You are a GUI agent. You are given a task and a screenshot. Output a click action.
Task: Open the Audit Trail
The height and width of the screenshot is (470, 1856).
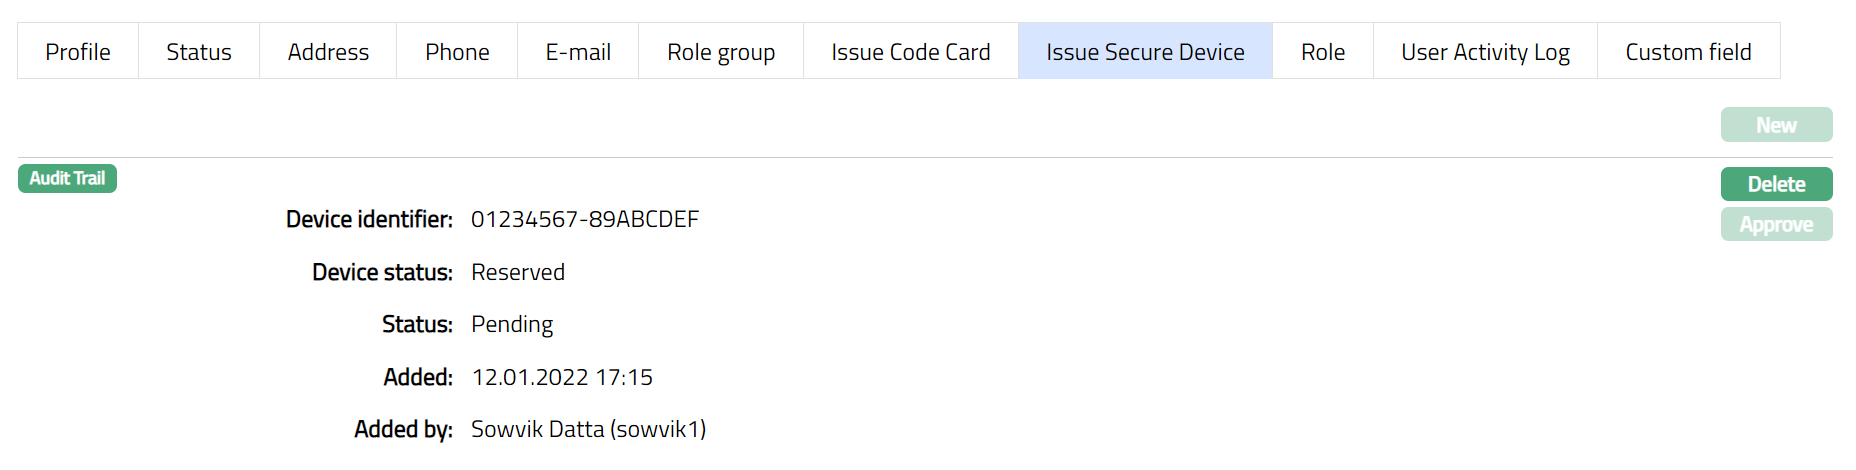coord(67,178)
